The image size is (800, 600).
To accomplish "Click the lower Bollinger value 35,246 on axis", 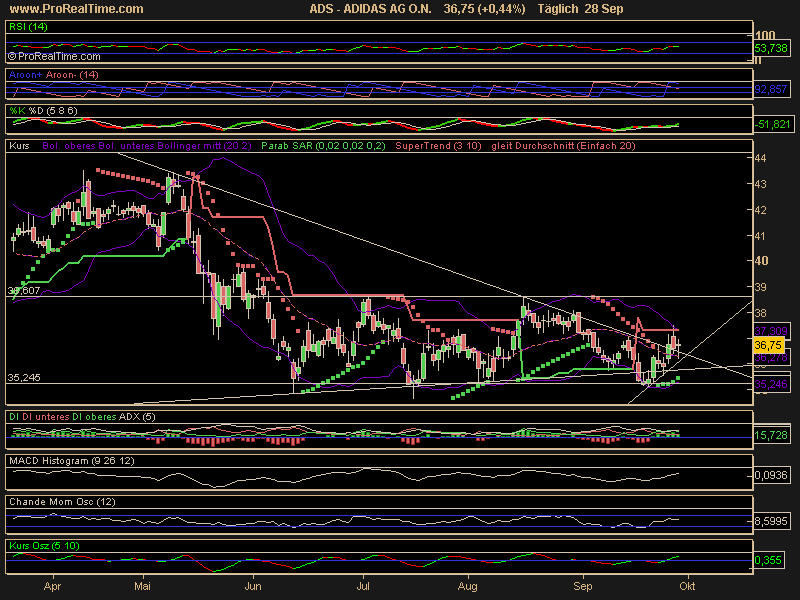I will (771, 384).
